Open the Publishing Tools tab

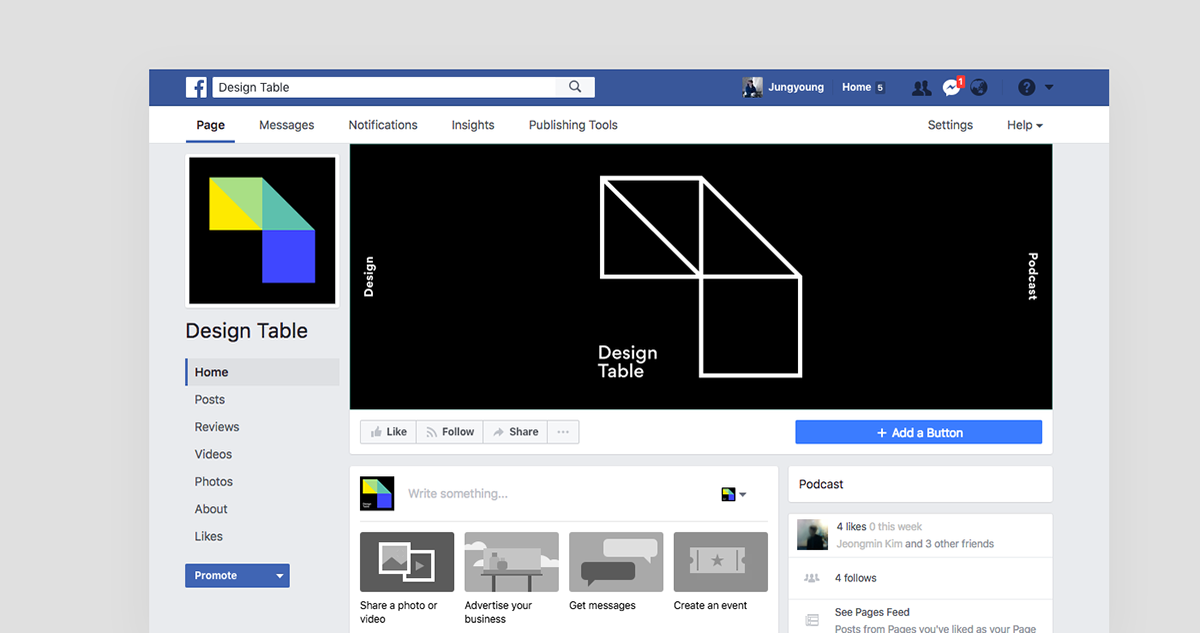[573, 125]
